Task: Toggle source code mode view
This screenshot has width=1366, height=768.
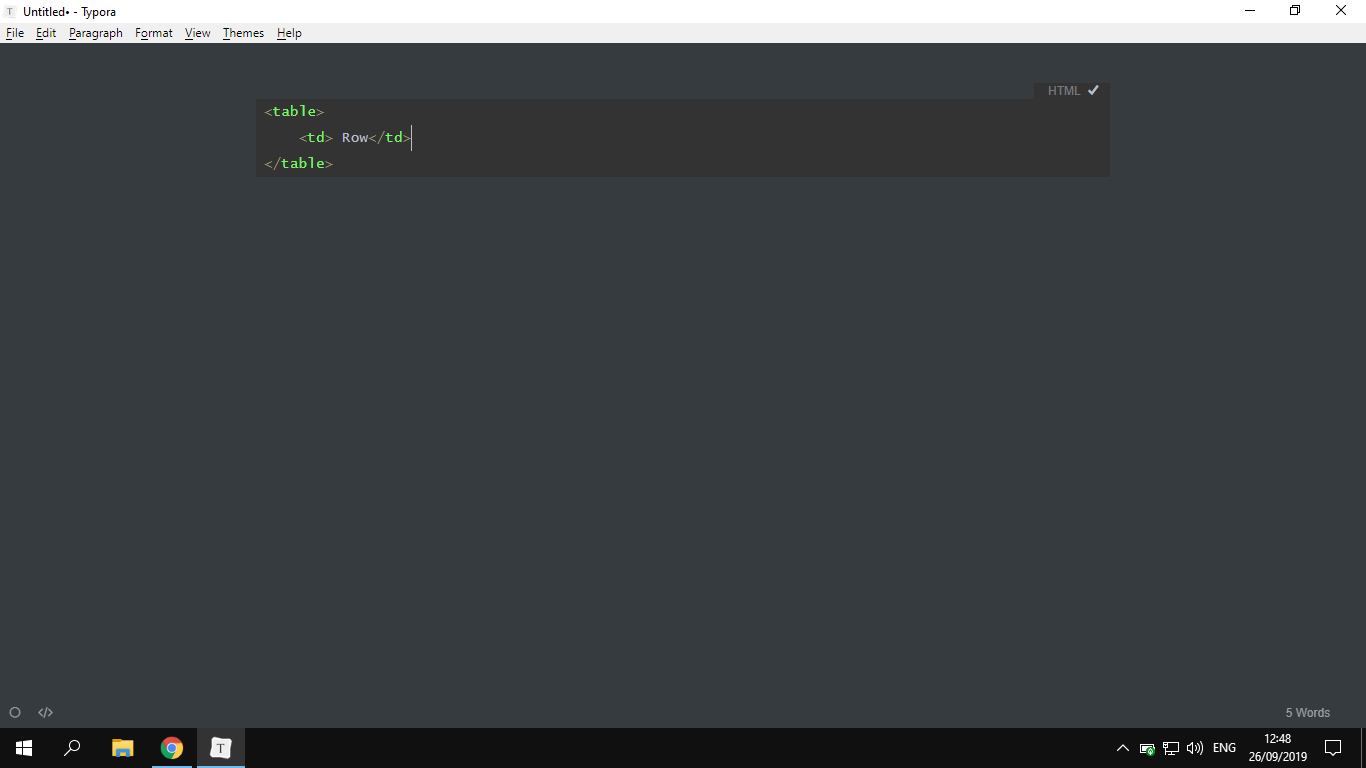Action: click(x=45, y=712)
